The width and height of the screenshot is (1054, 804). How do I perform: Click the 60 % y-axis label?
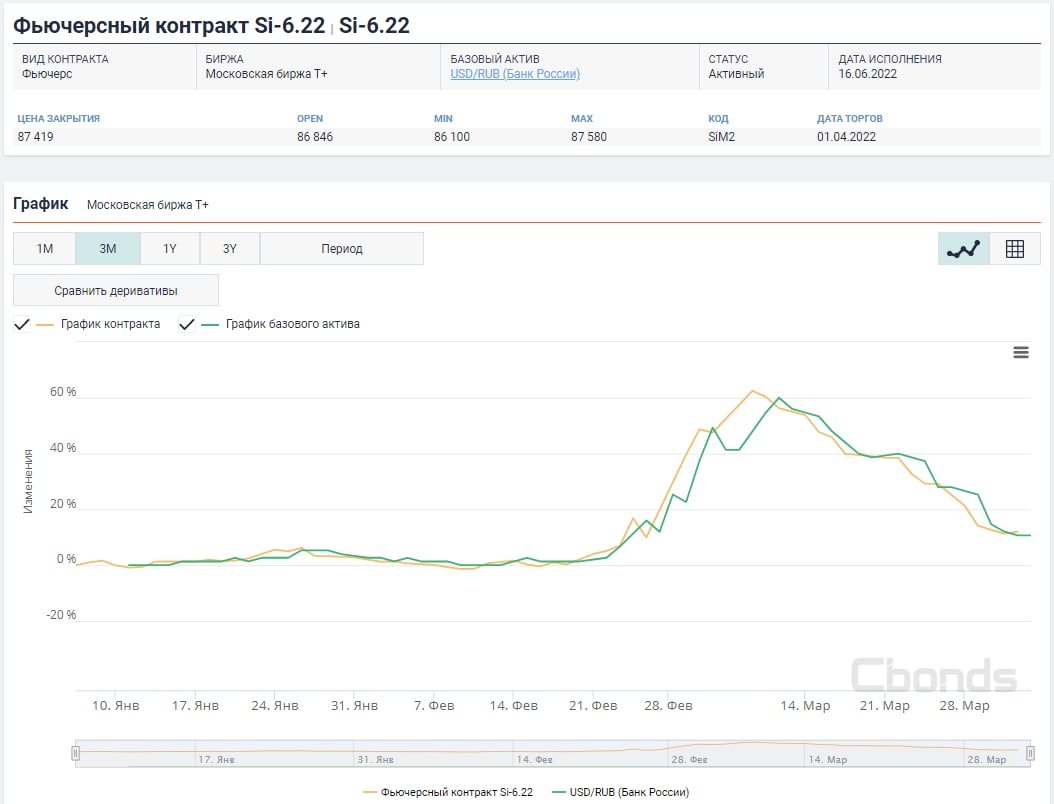pos(63,392)
